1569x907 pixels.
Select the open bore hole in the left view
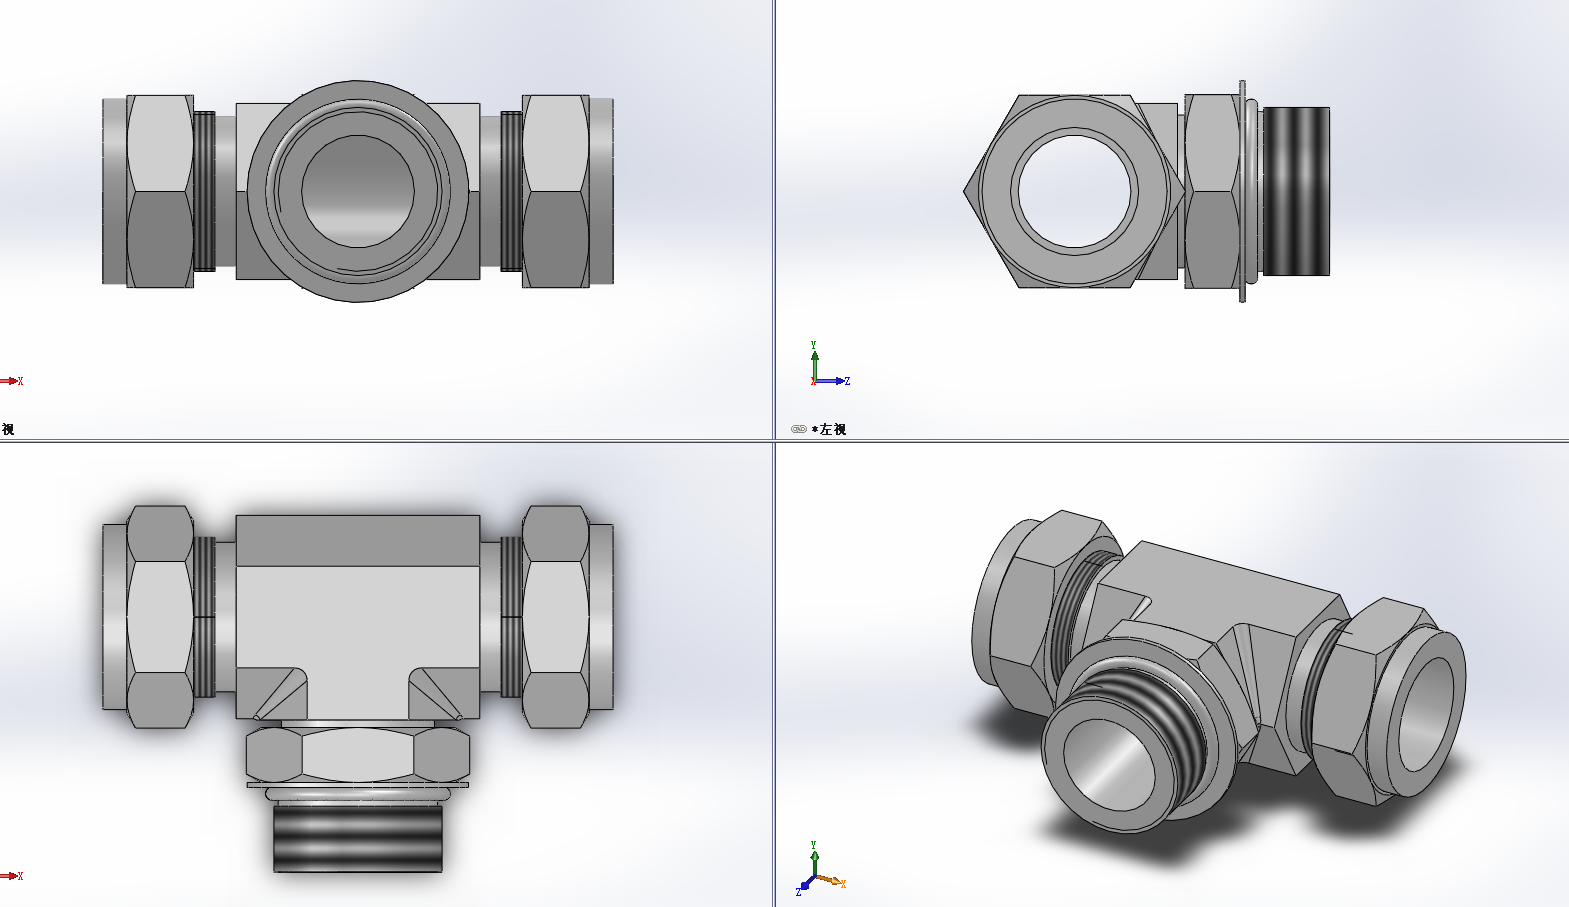click(x=1074, y=190)
